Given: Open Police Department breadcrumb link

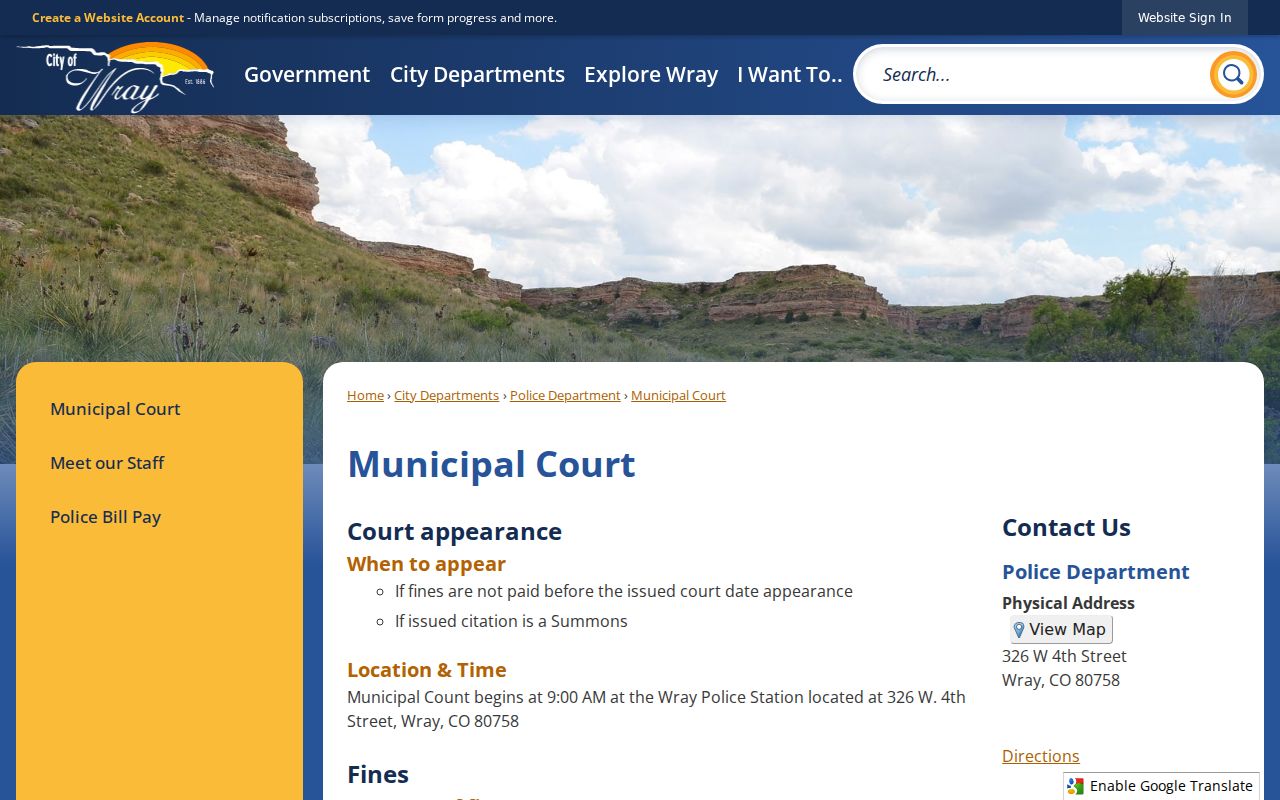Looking at the screenshot, I should click(565, 396).
